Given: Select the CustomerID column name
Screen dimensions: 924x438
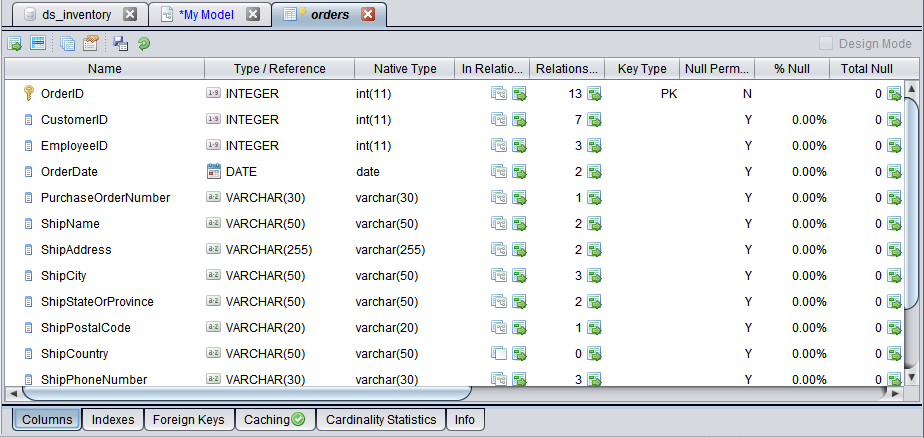Looking at the screenshot, I should point(74,120).
